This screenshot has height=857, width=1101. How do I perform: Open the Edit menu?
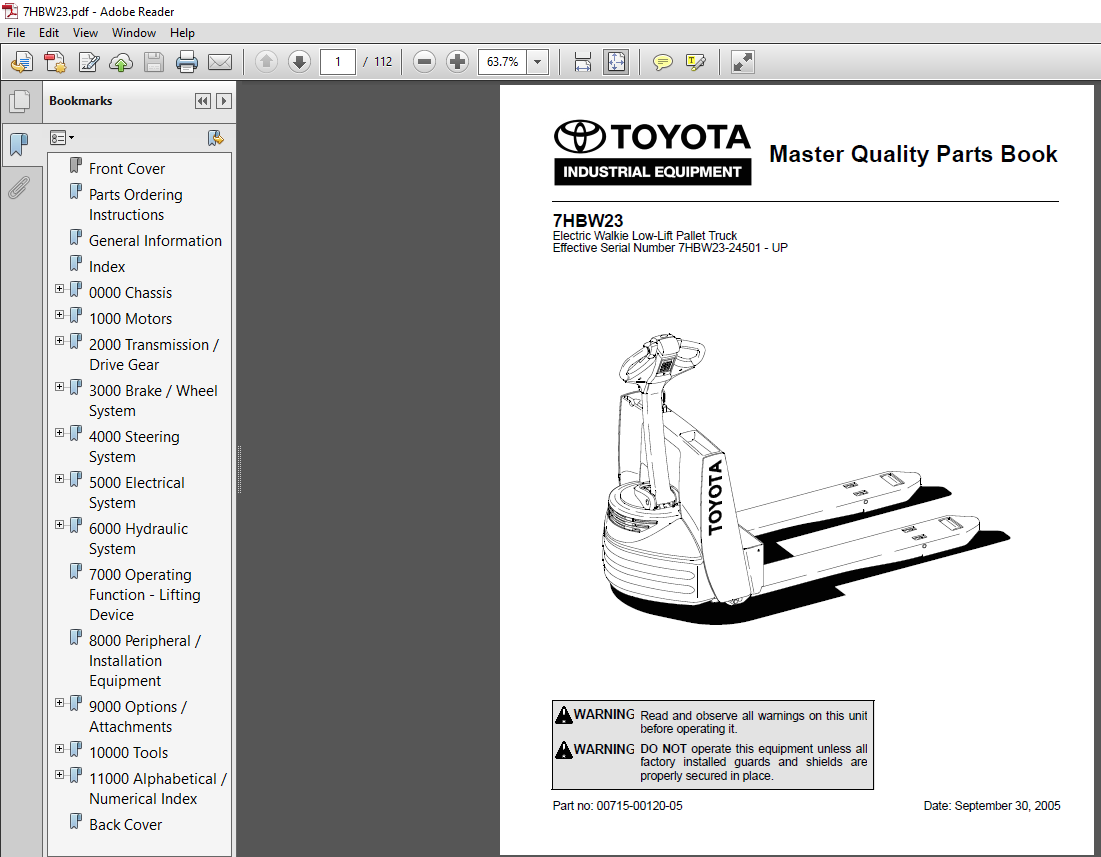48,33
